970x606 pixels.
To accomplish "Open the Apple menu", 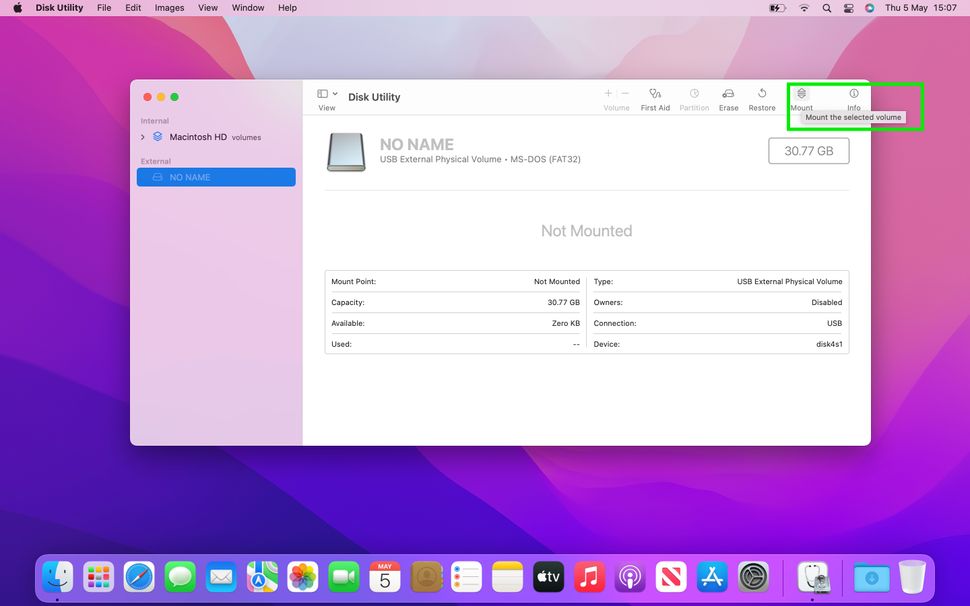I will (x=17, y=8).
